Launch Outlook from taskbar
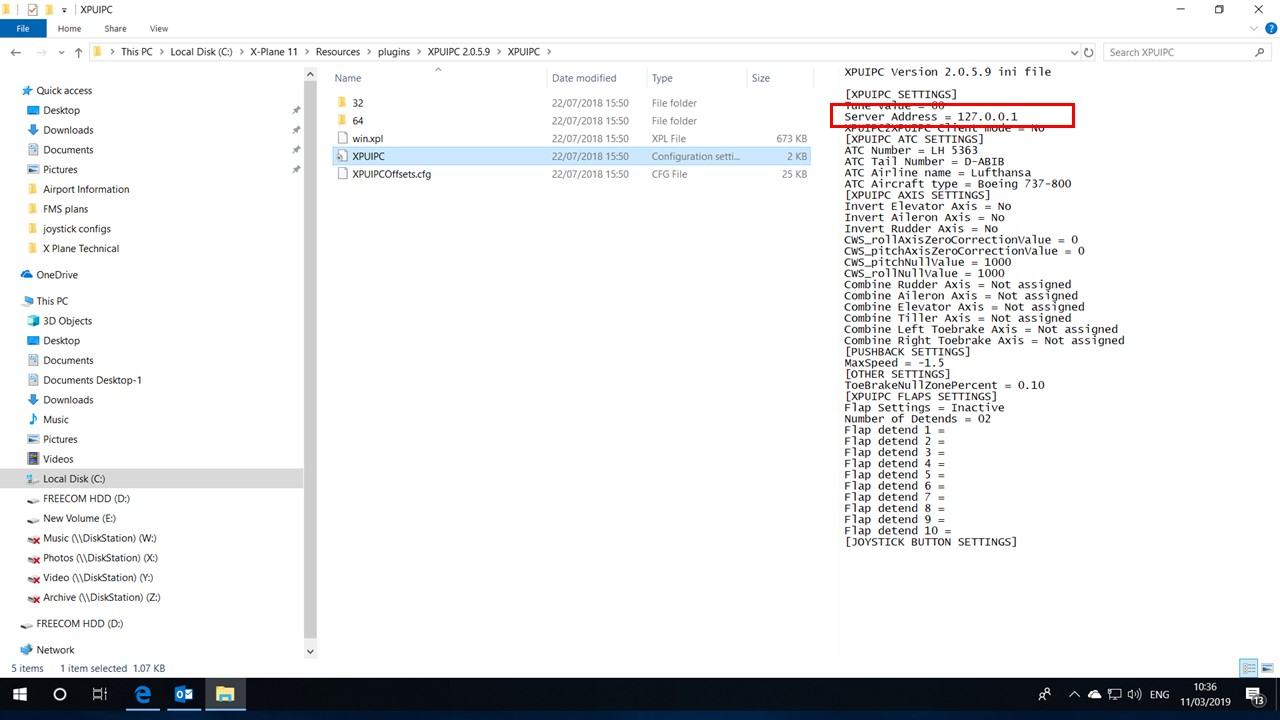The height and width of the screenshot is (720, 1280). 184,694
